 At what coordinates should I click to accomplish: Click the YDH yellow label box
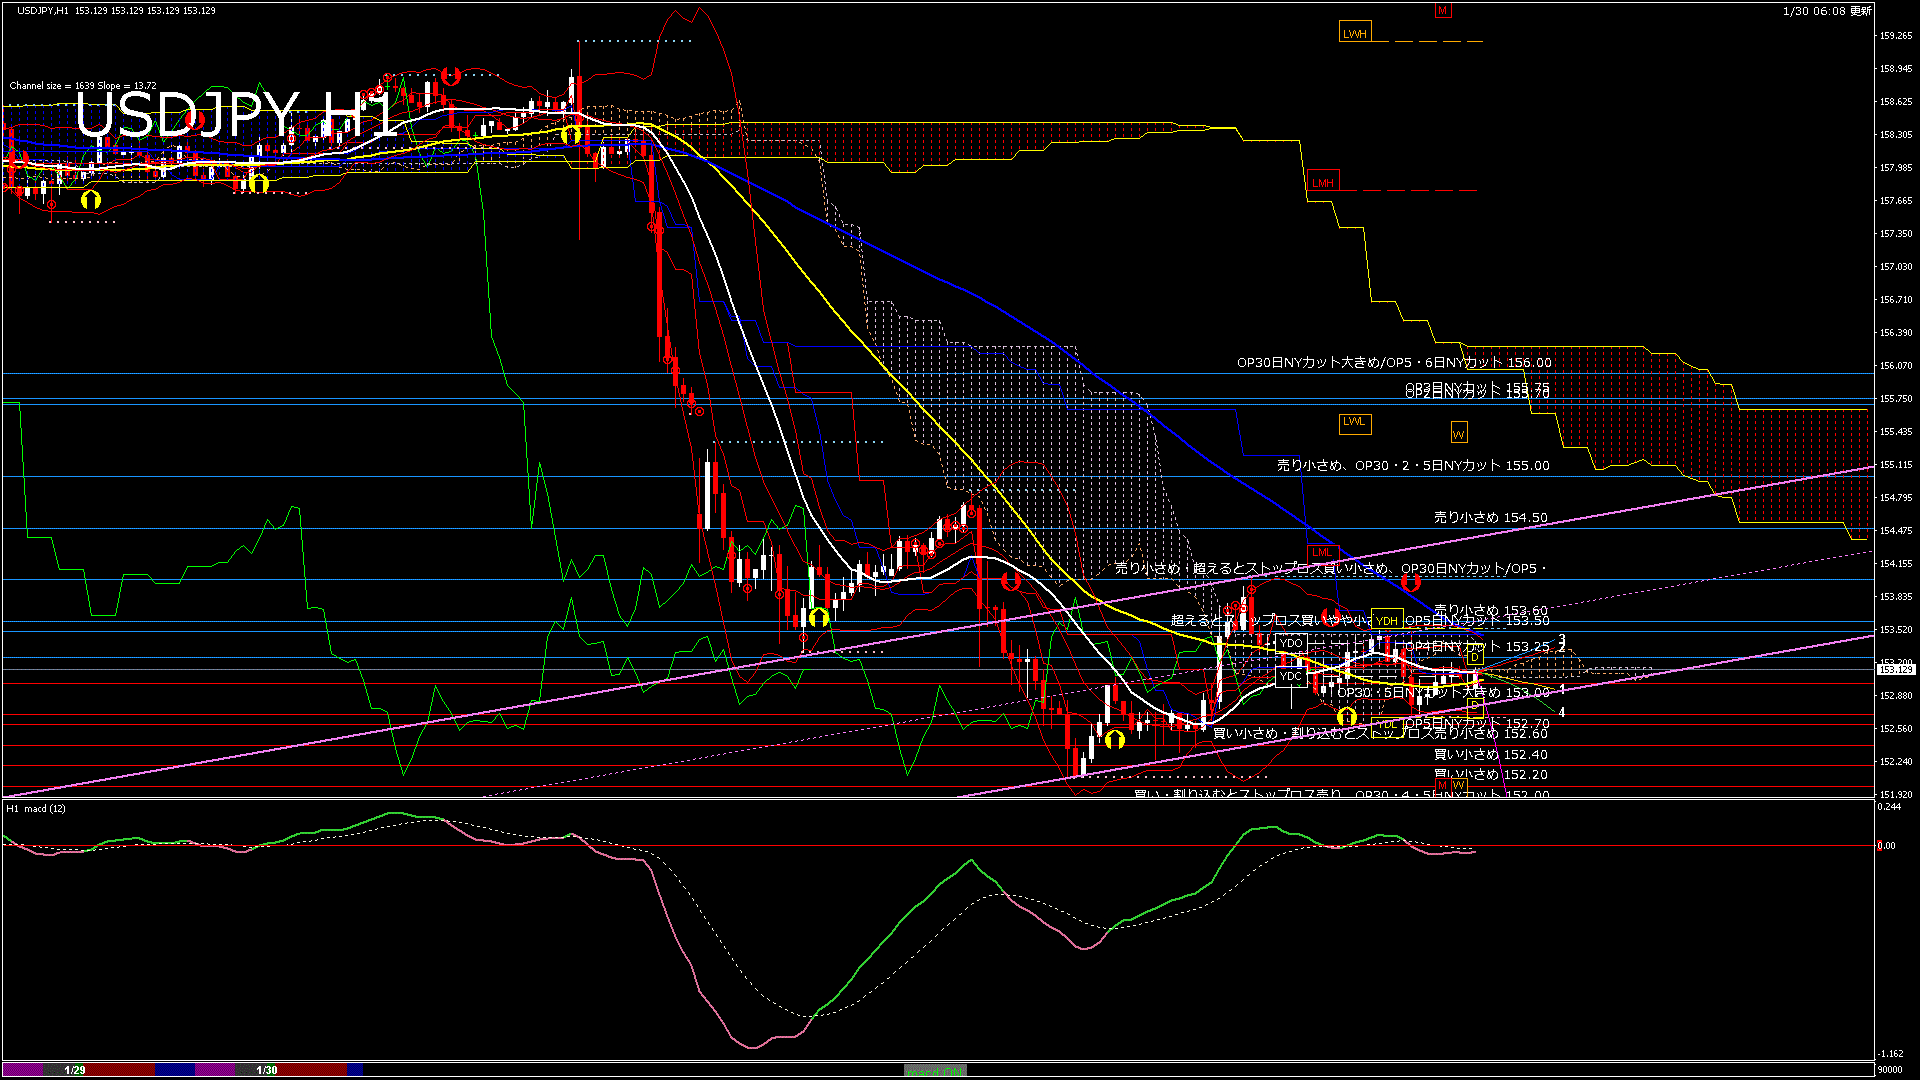1386,621
